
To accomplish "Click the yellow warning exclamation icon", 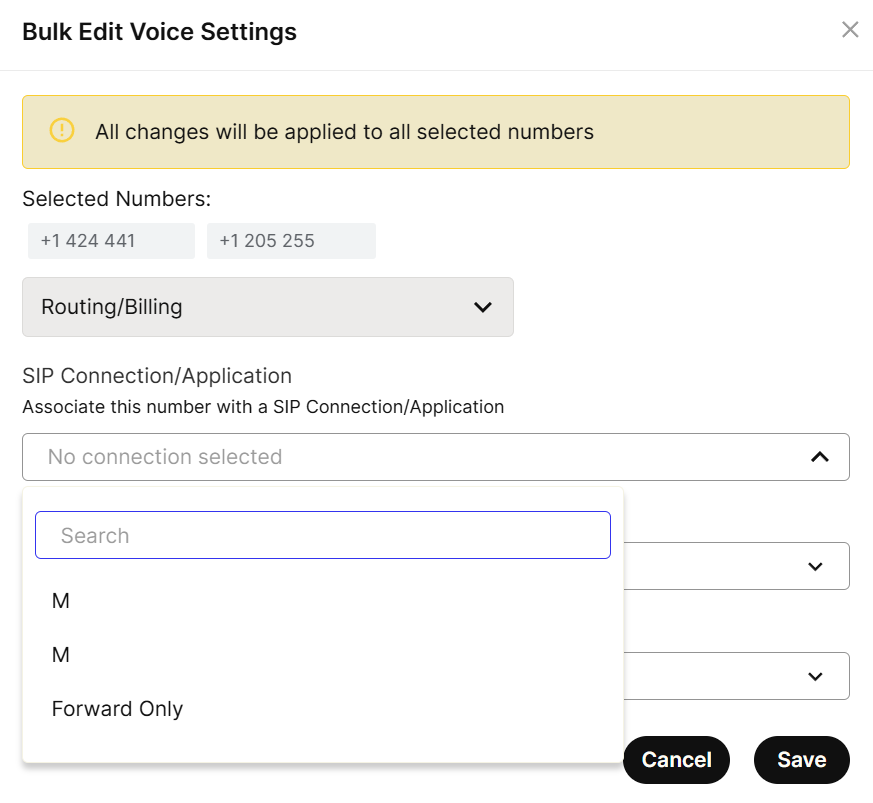I will click(x=62, y=130).
